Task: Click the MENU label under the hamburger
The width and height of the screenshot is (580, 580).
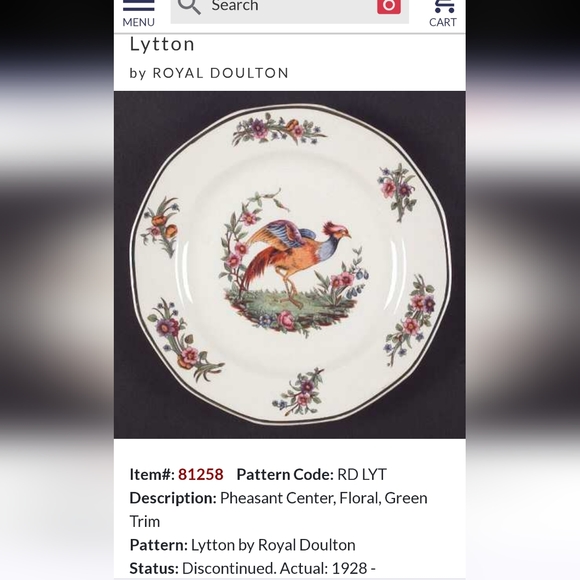Action: [x=138, y=22]
